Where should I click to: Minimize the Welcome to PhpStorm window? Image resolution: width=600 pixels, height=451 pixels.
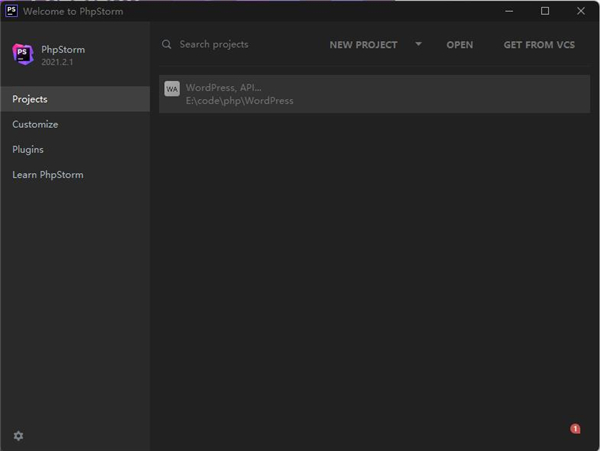tap(509, 11)
